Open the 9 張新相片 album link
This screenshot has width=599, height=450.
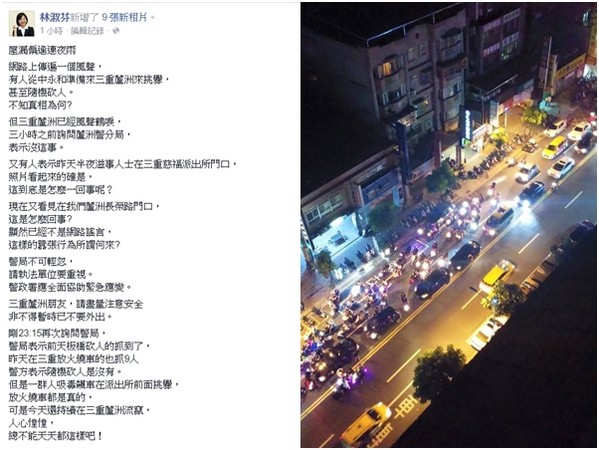124,17
